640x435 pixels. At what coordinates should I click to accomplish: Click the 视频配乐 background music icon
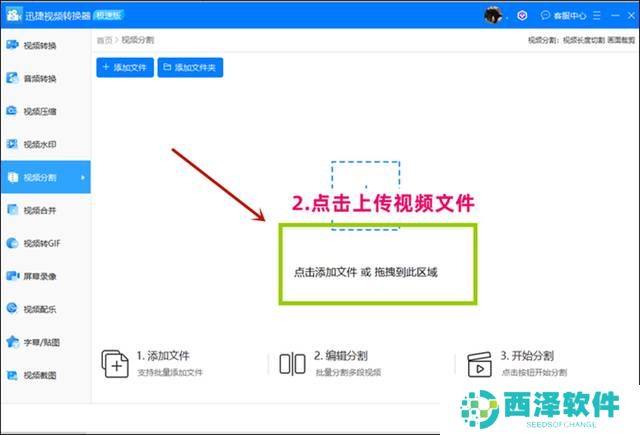click(x=12, y=308)
